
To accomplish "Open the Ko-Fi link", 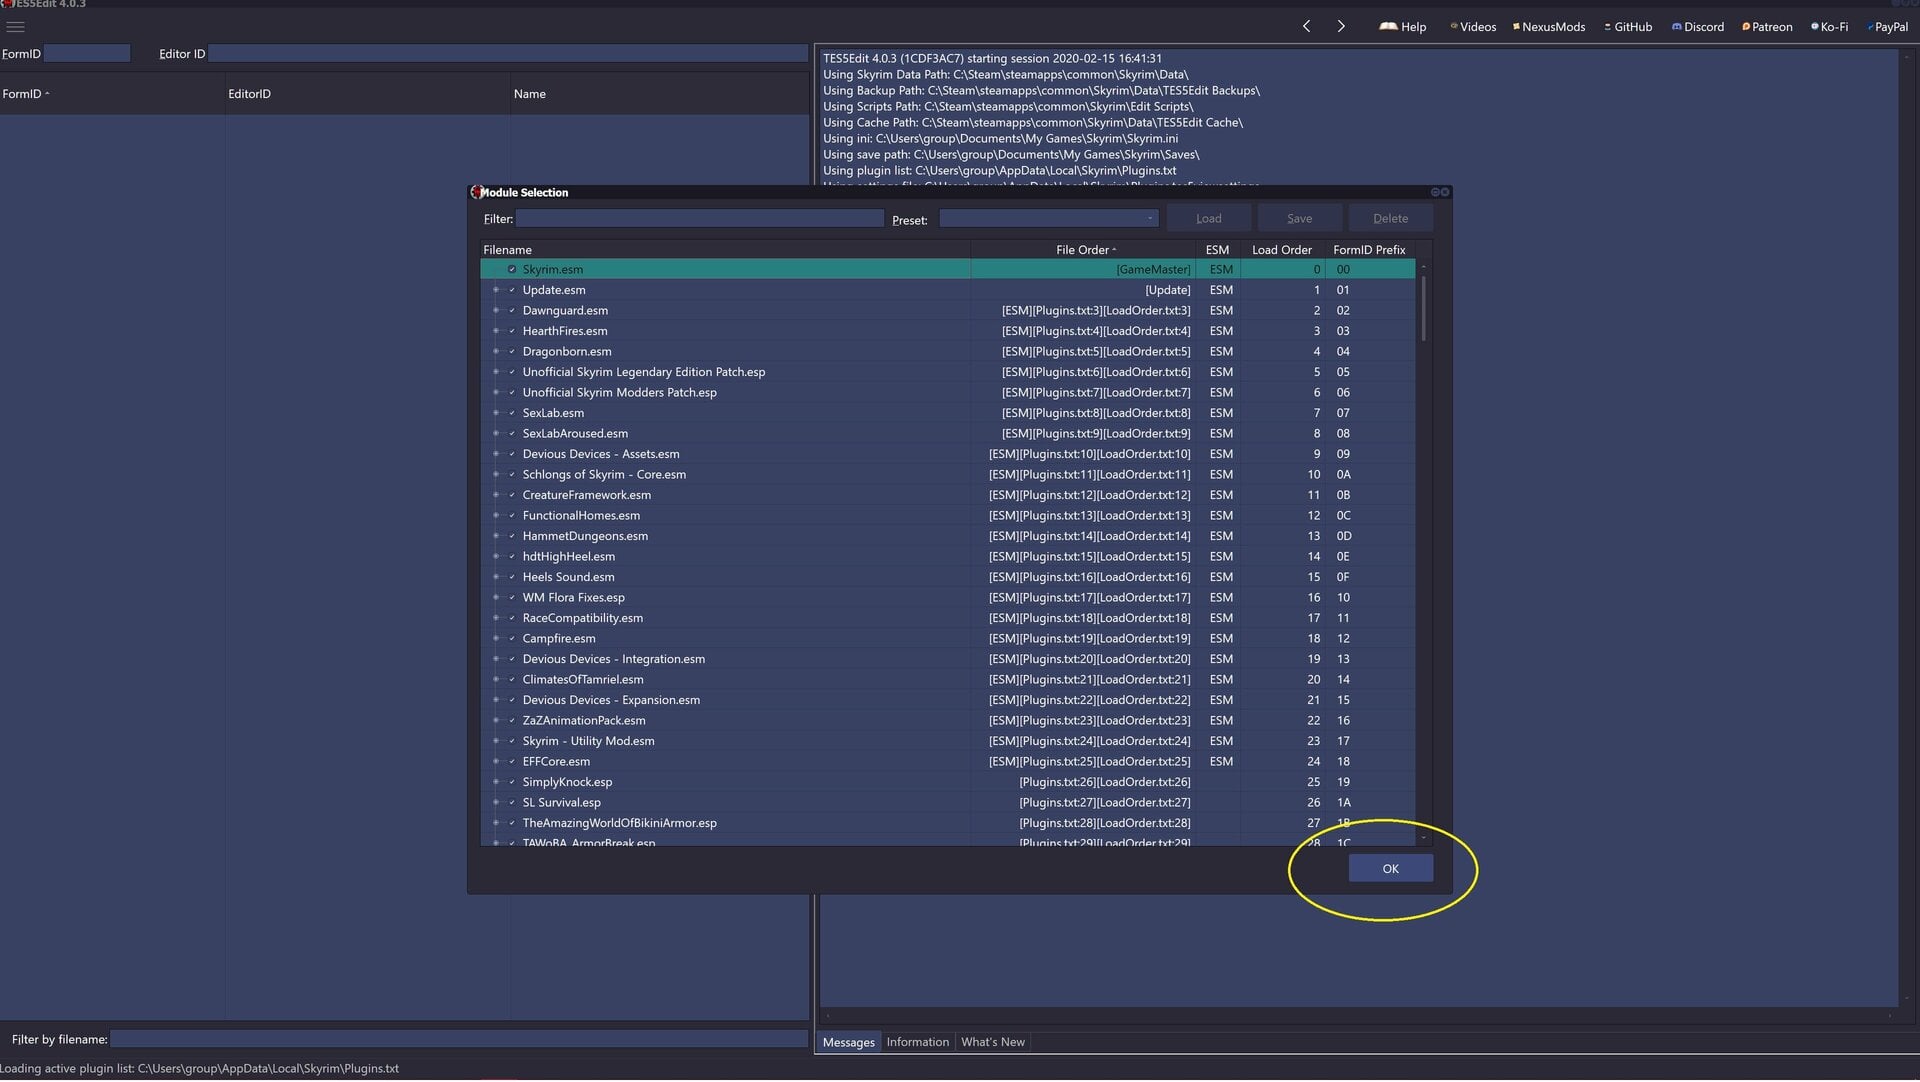I will (1829, 27).
